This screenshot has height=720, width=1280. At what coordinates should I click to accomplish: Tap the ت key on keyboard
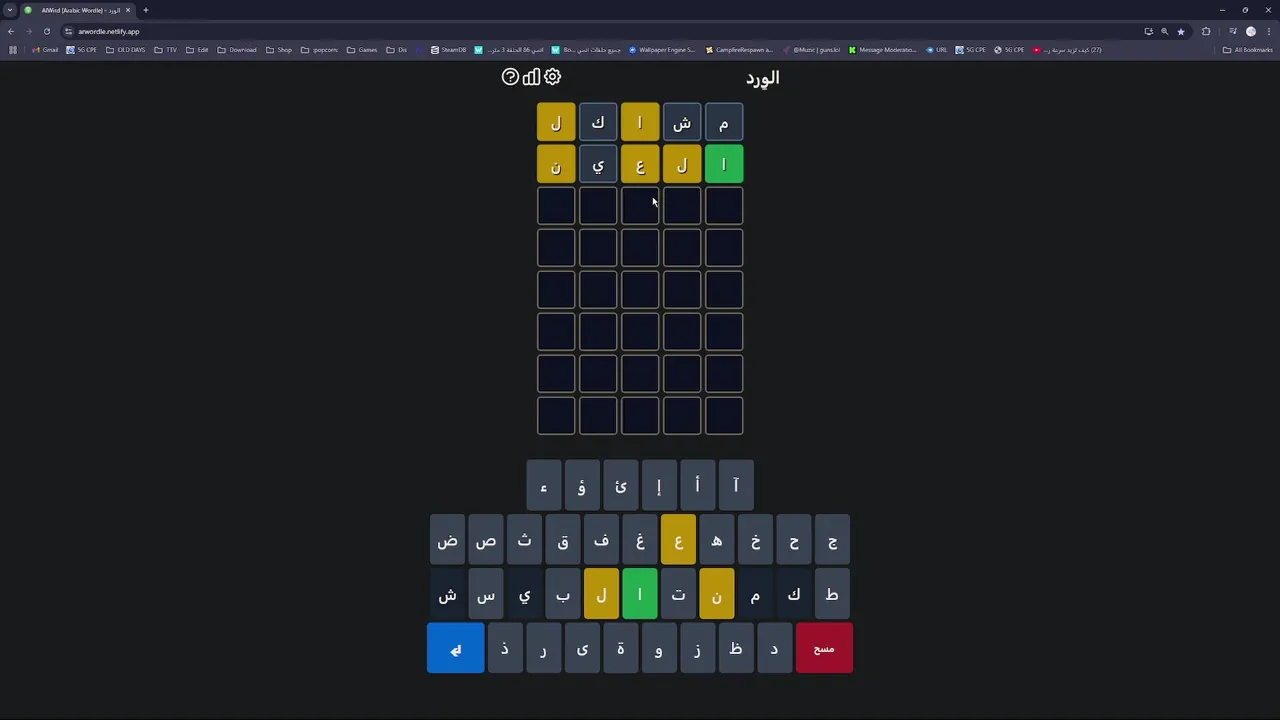point(678,595)
